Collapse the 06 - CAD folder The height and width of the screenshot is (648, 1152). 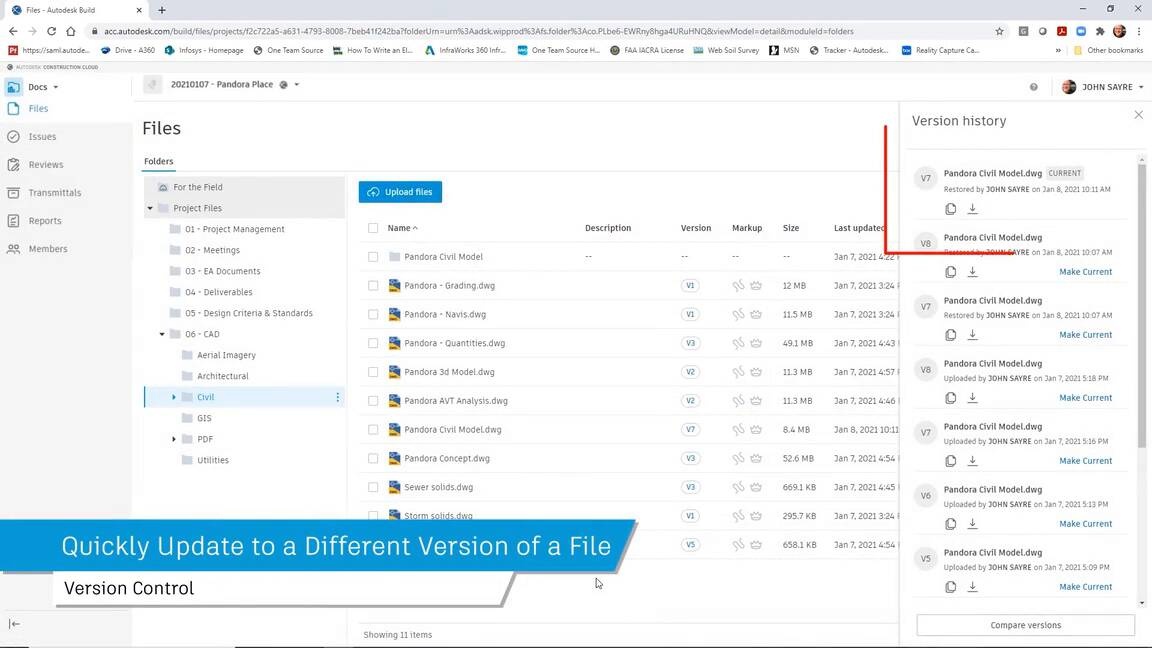click(162, 334)
